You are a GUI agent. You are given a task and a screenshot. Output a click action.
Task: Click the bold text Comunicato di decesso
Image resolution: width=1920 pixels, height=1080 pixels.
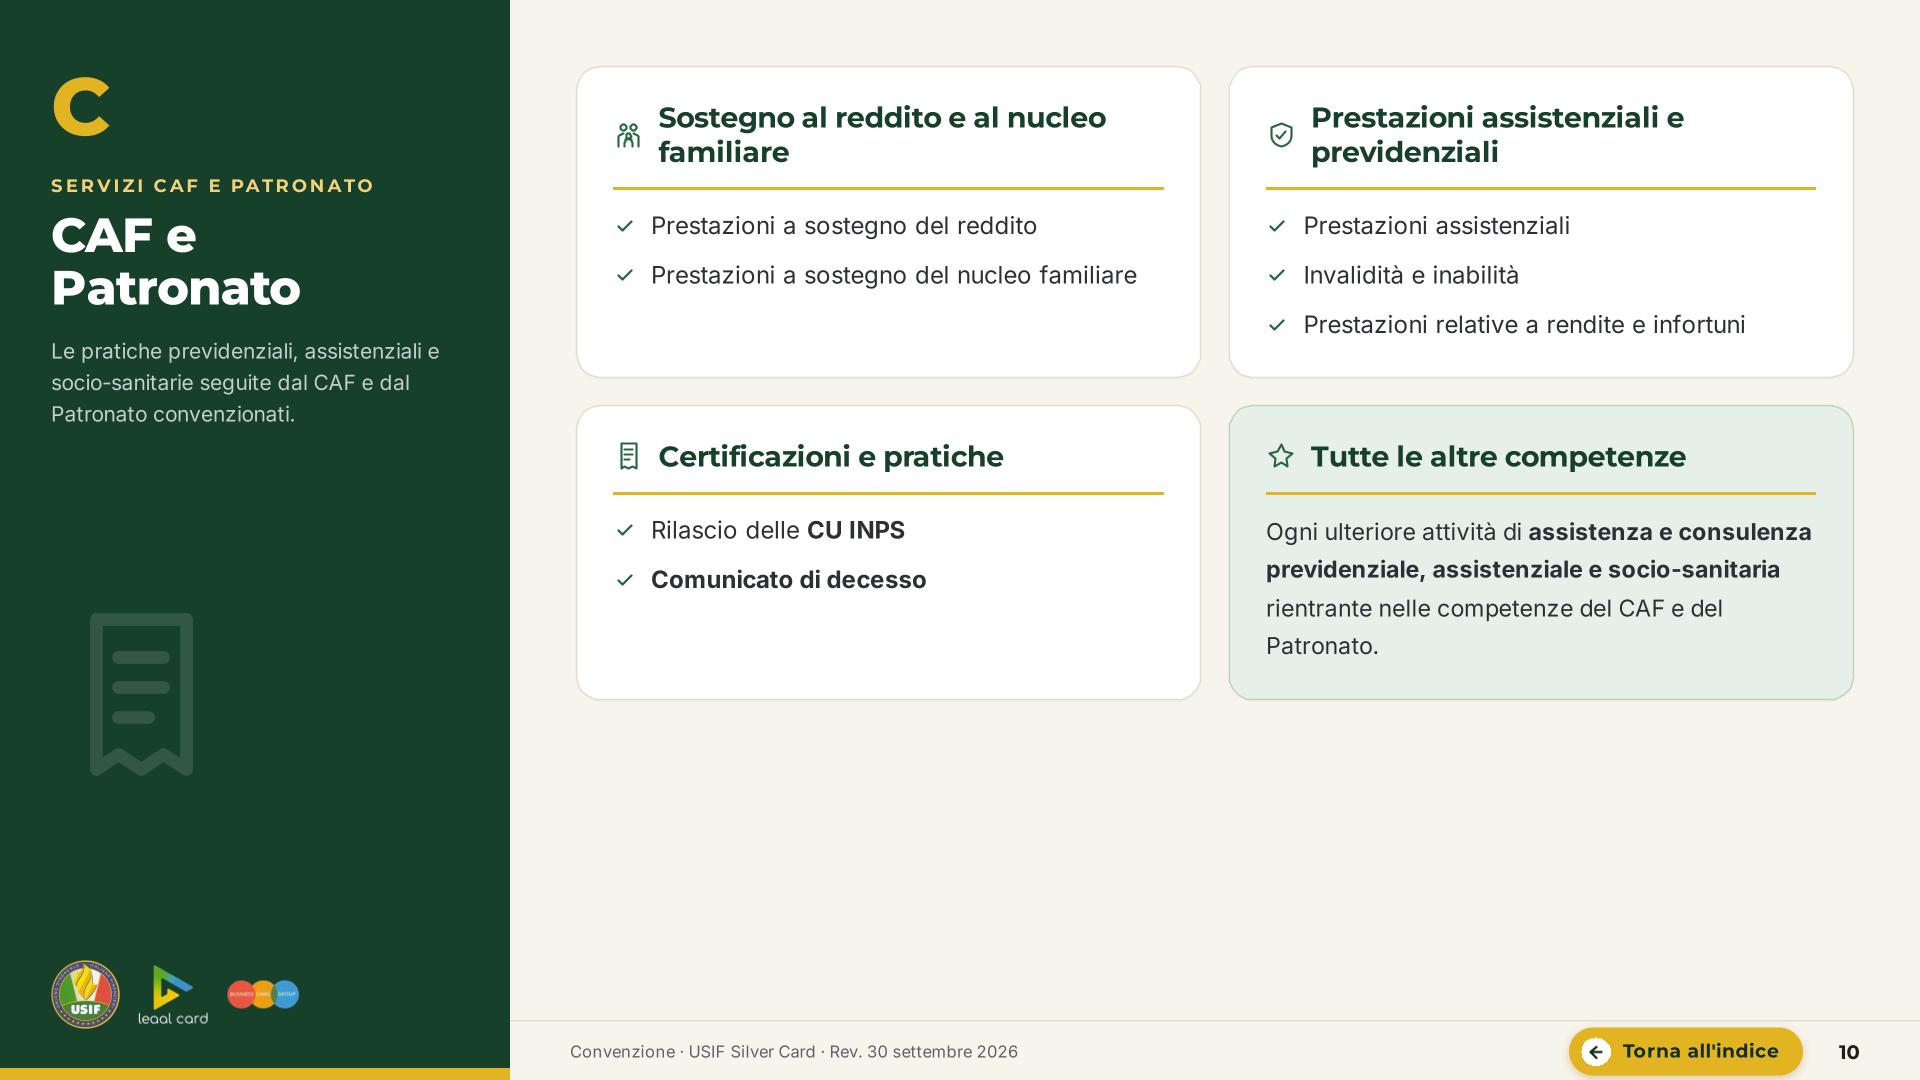[x=788, y=580]
